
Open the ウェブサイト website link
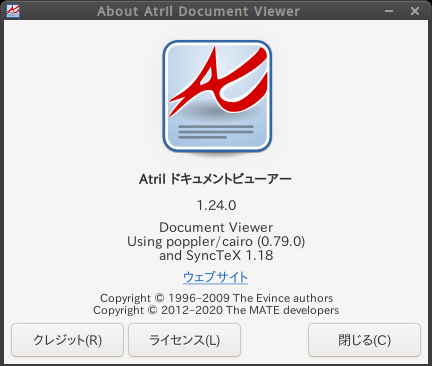click(215, 277)
